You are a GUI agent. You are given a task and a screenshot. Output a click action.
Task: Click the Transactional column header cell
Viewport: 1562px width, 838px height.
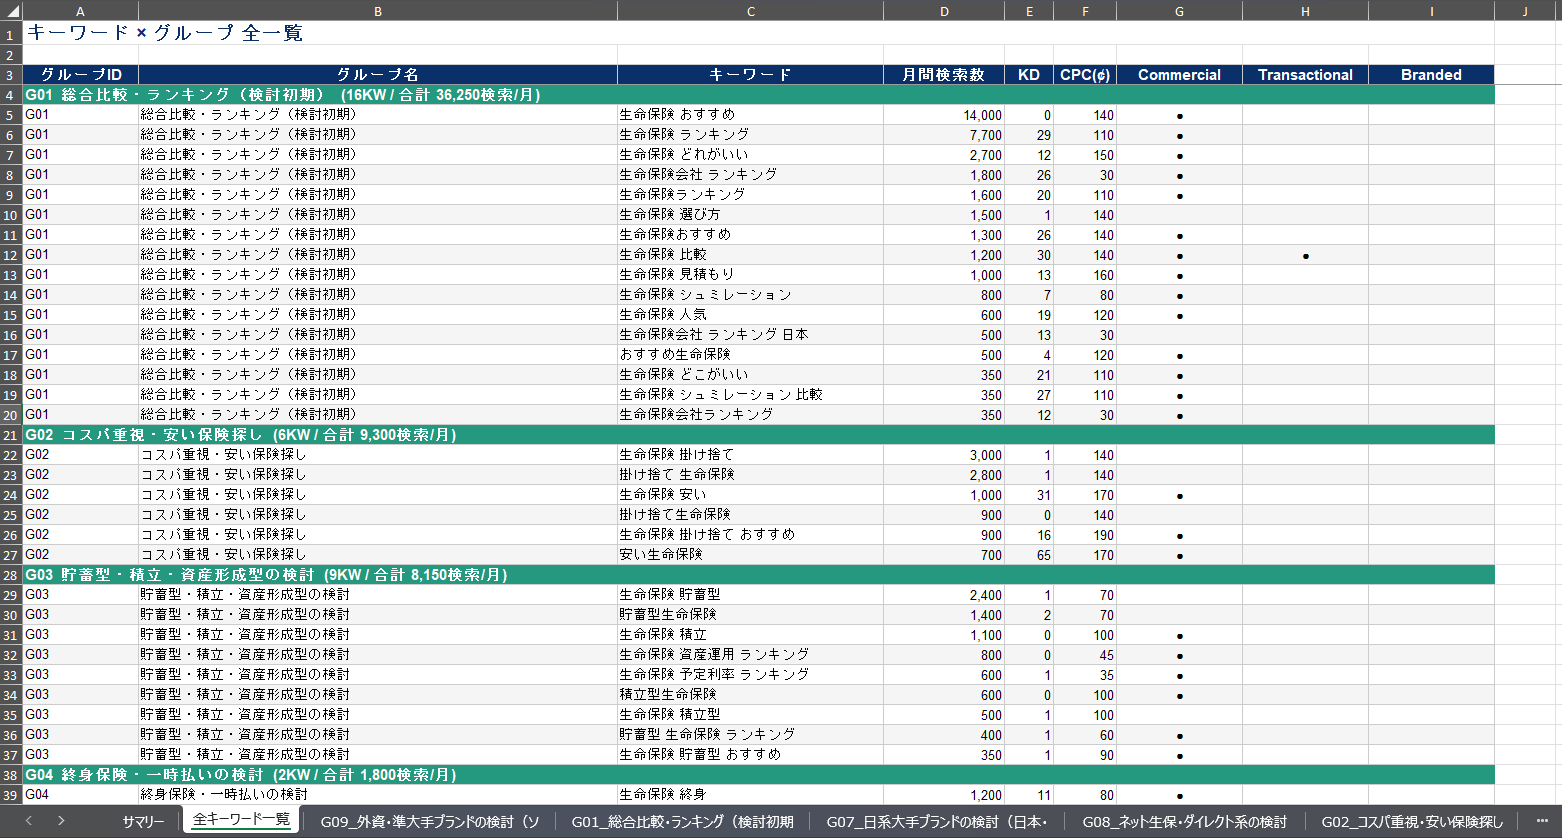point(1305,75)
